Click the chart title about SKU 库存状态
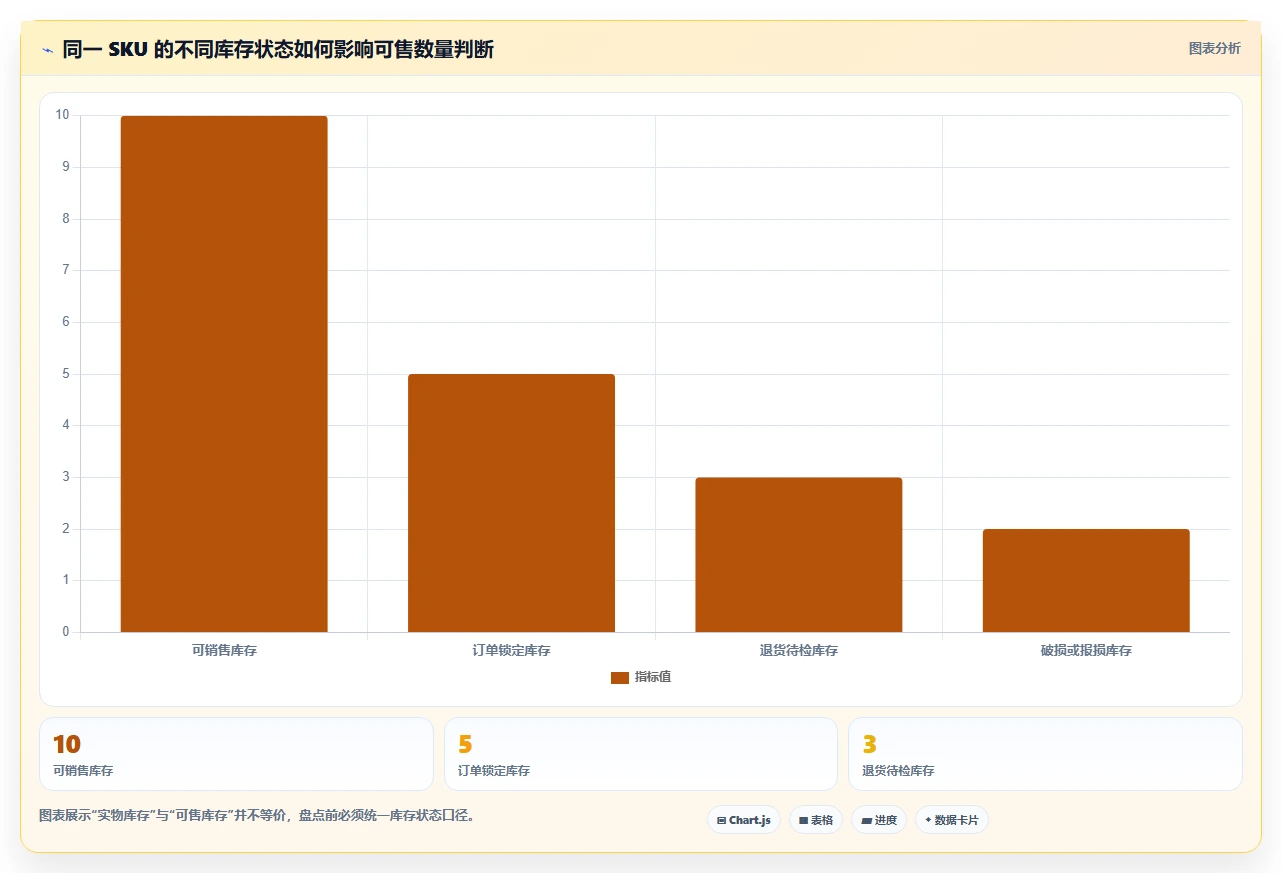This screenshot has height=873, width=1282. (278, 50)
